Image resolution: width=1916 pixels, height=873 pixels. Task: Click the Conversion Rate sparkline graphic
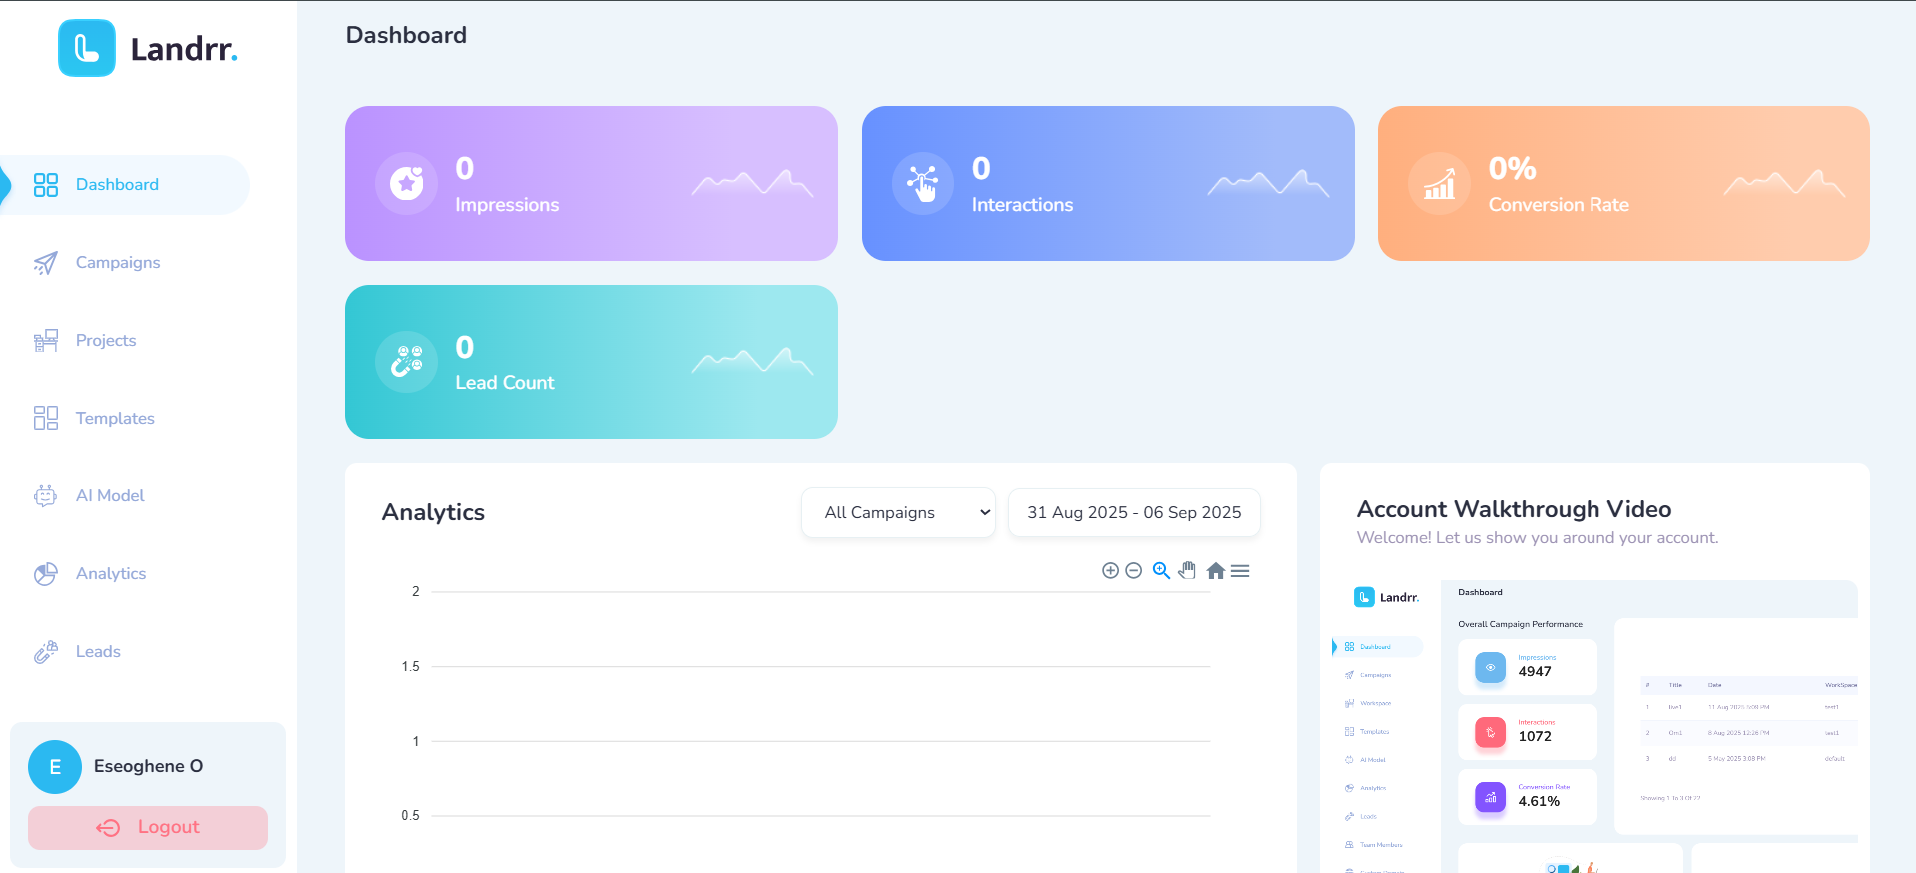[x=1784, y=183]
